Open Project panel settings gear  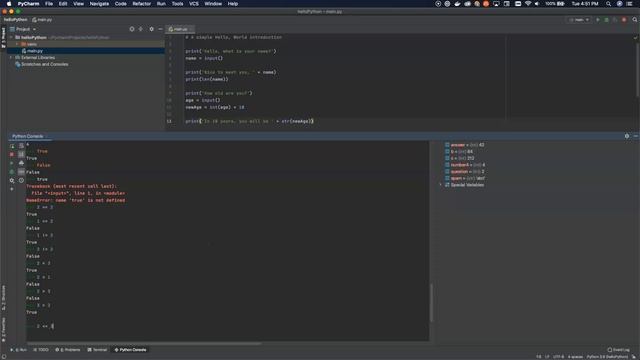(x=151, y=29)
